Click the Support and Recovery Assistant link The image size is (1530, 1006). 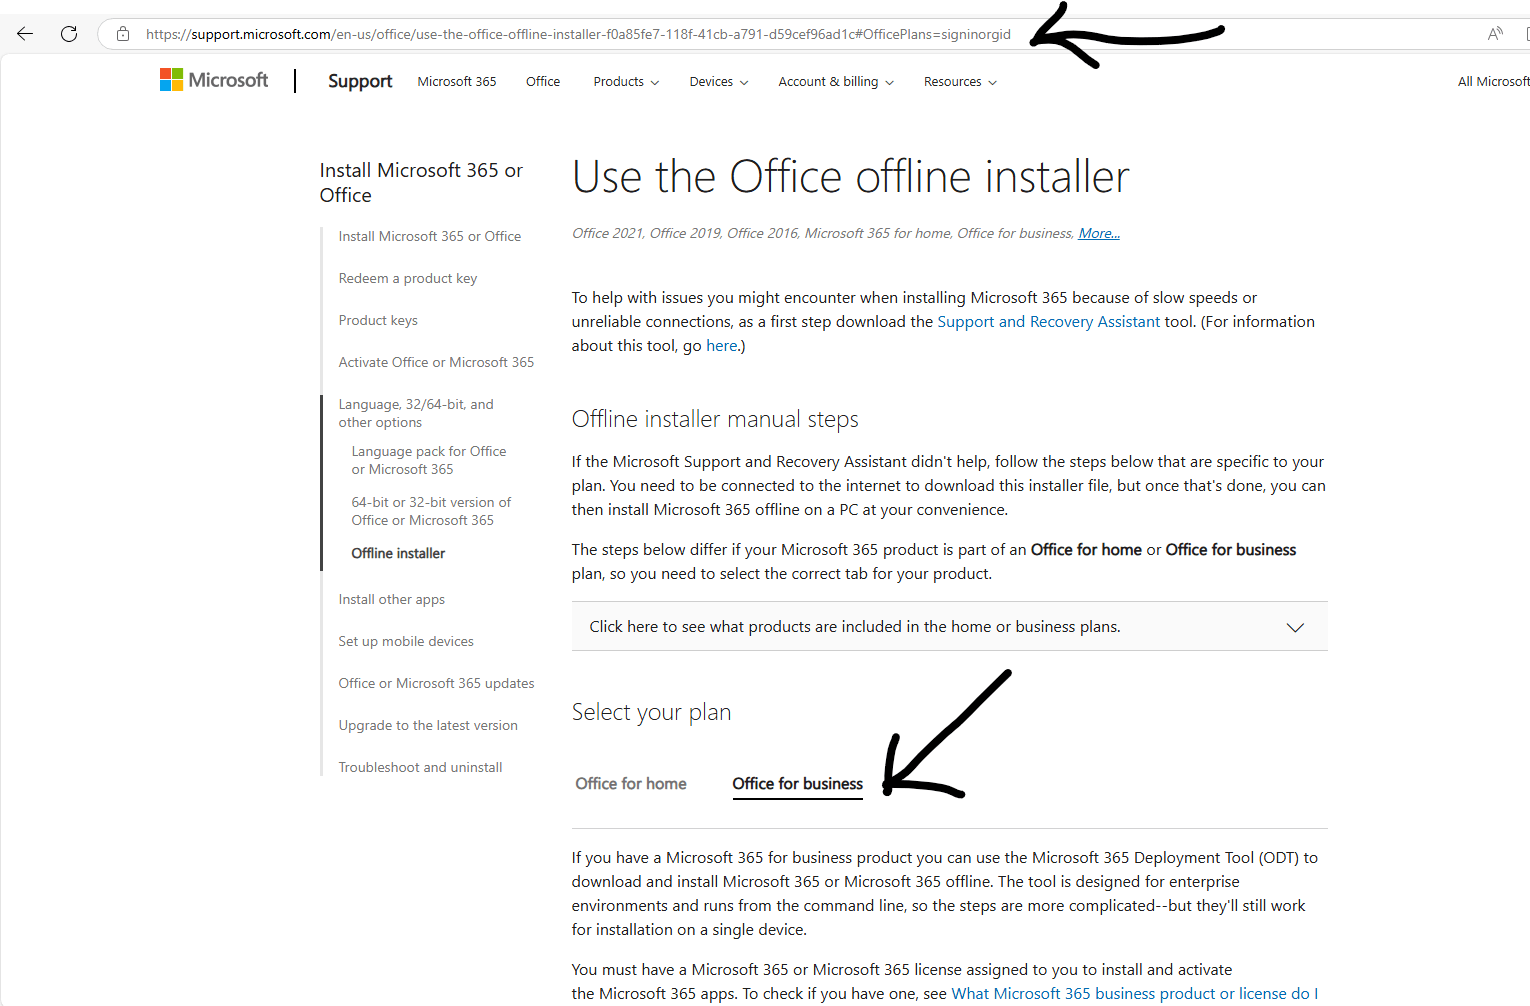tap(1047, 321)
